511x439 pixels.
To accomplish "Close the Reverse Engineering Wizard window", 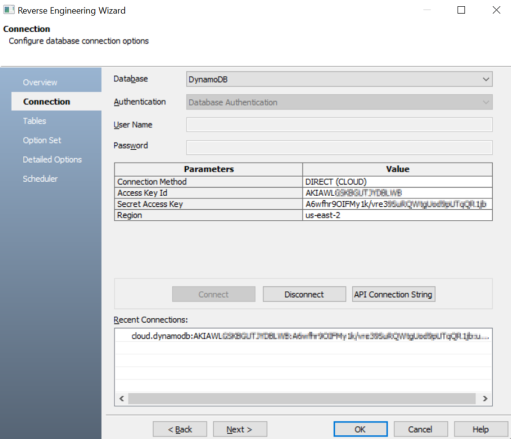I will click(496, 10).
